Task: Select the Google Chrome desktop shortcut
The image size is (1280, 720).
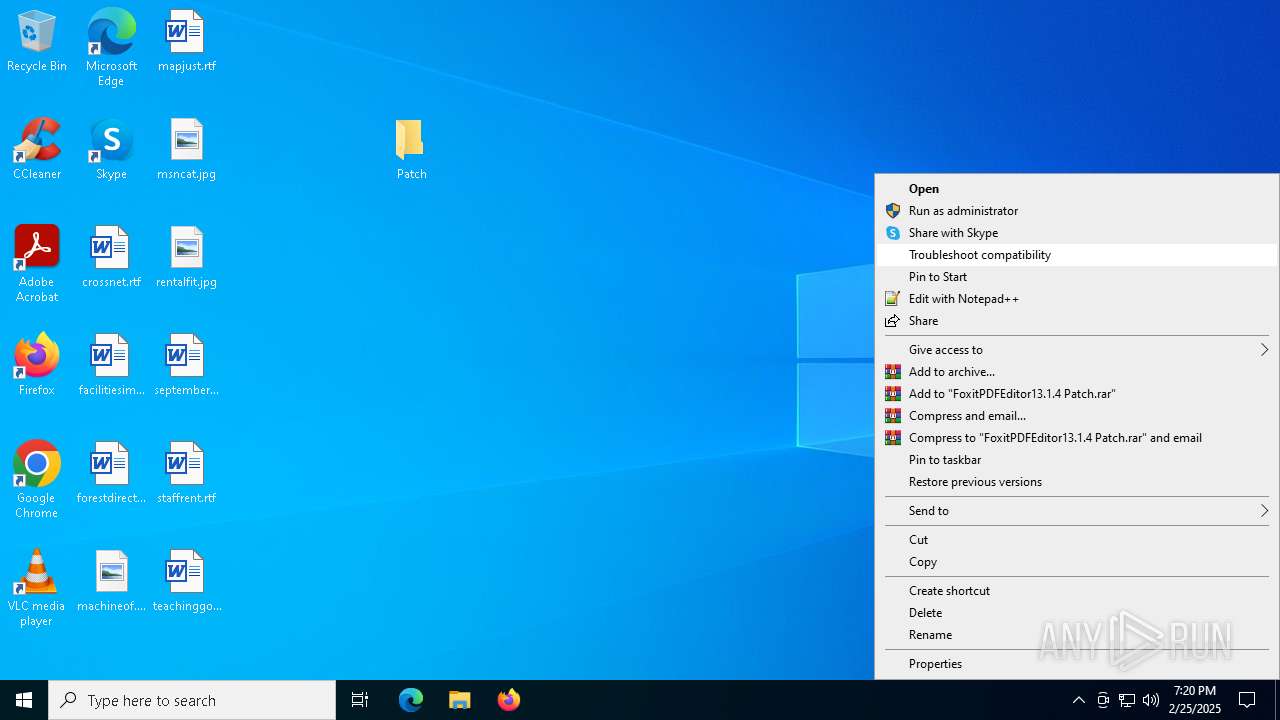Action: point(37,480)
